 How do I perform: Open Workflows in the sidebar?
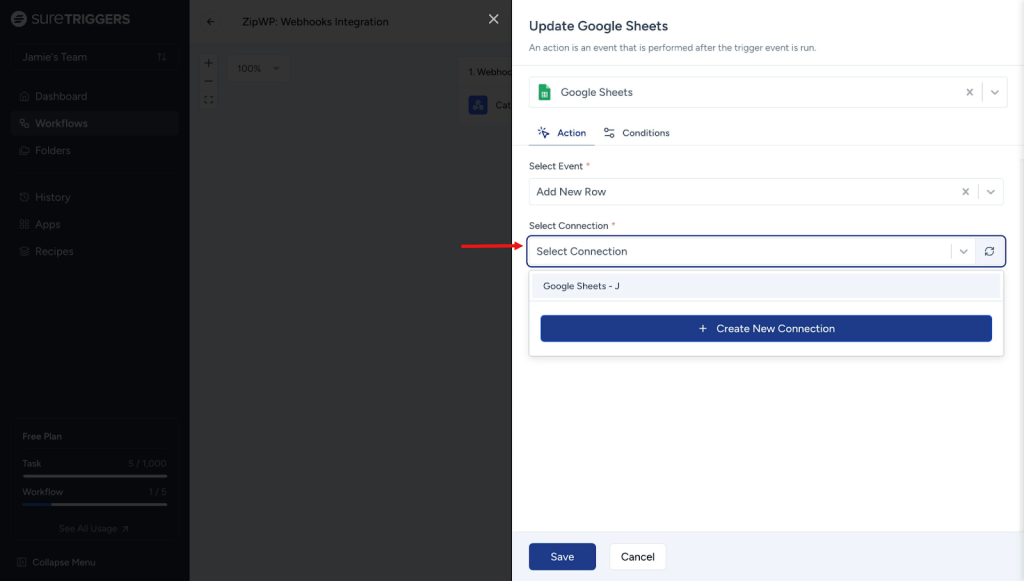coord(61,123)
